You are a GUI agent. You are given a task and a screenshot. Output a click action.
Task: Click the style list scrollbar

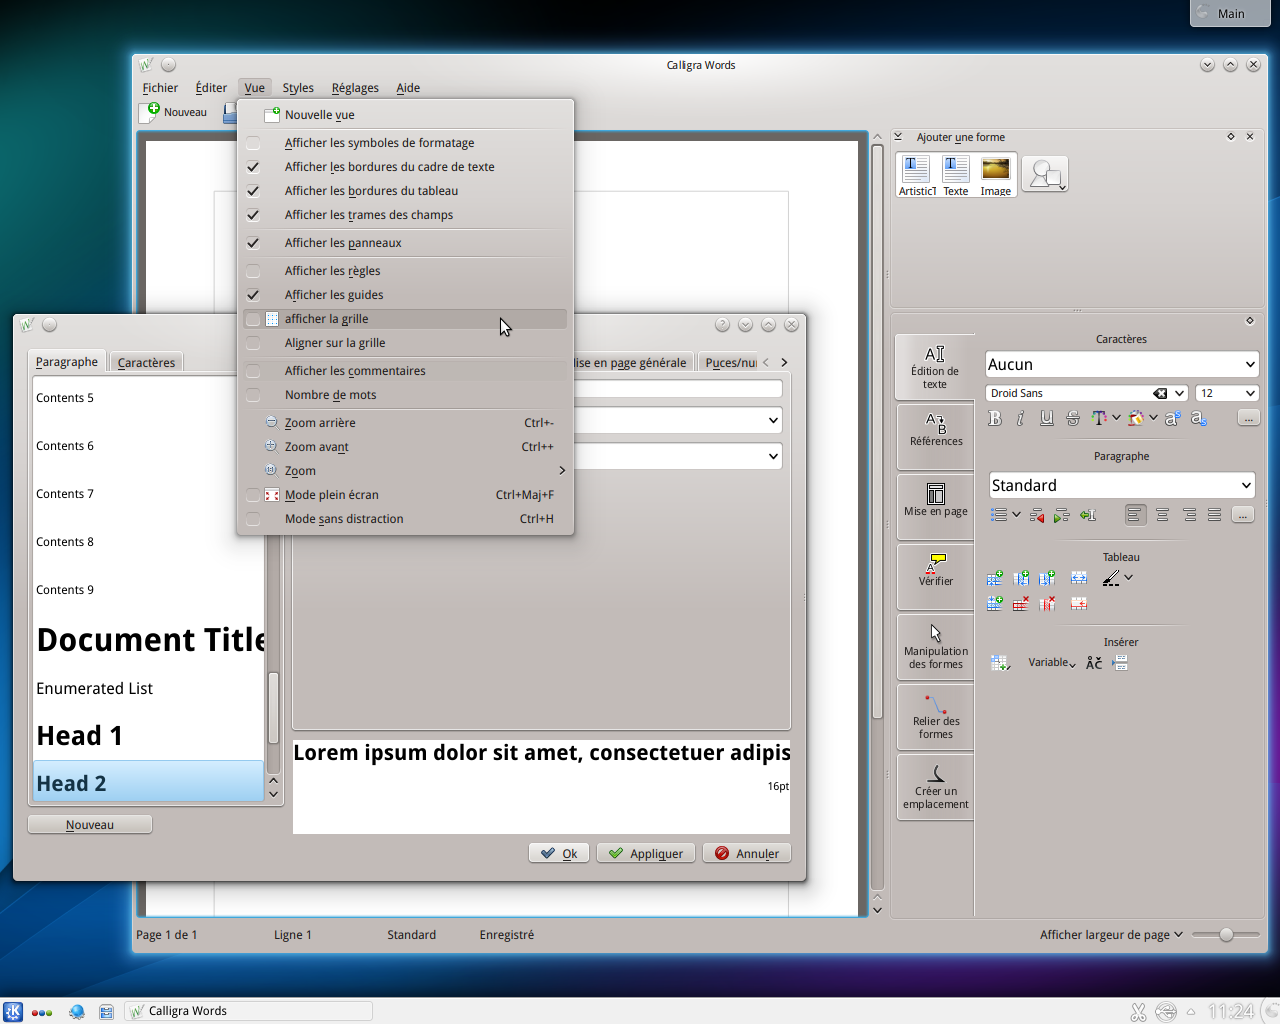pos(274,708)
